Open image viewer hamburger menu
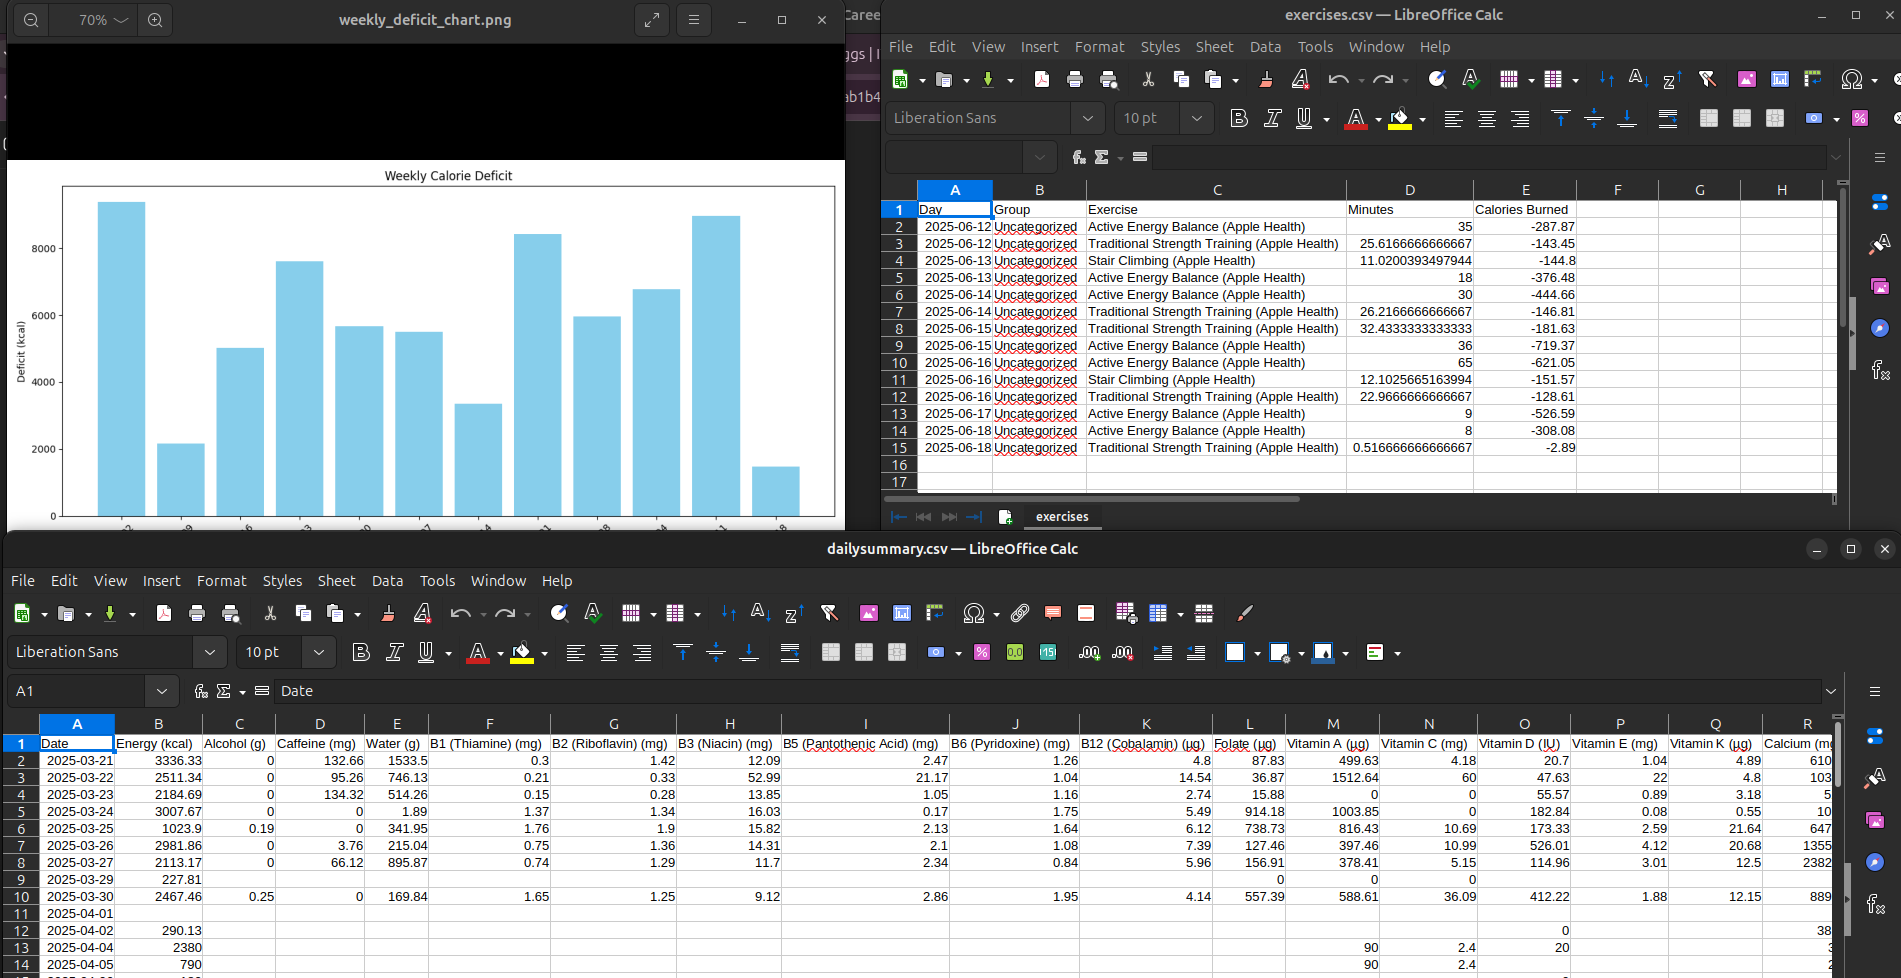 (694, 20)
